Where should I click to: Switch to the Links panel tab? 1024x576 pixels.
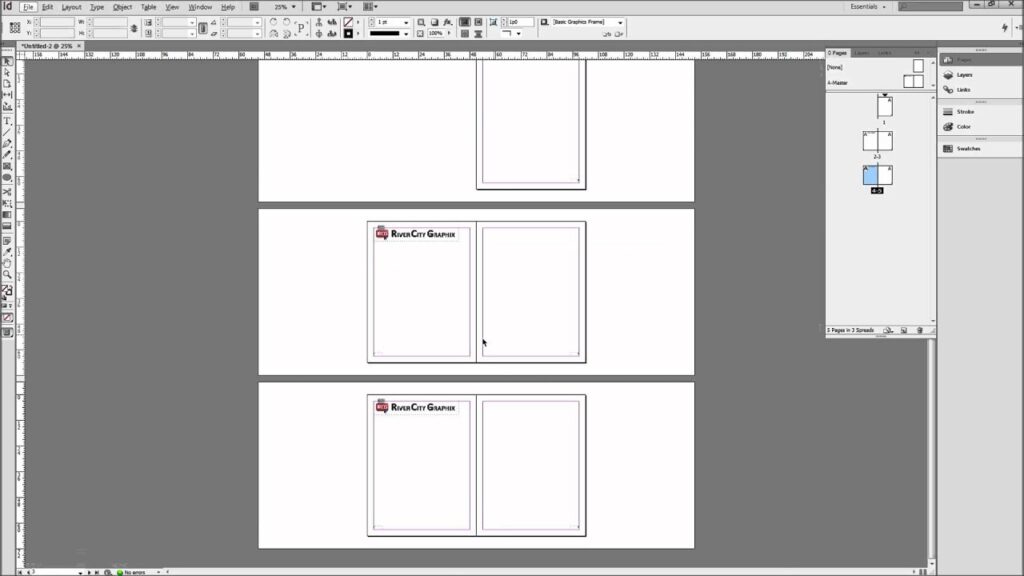click(886, 55)
